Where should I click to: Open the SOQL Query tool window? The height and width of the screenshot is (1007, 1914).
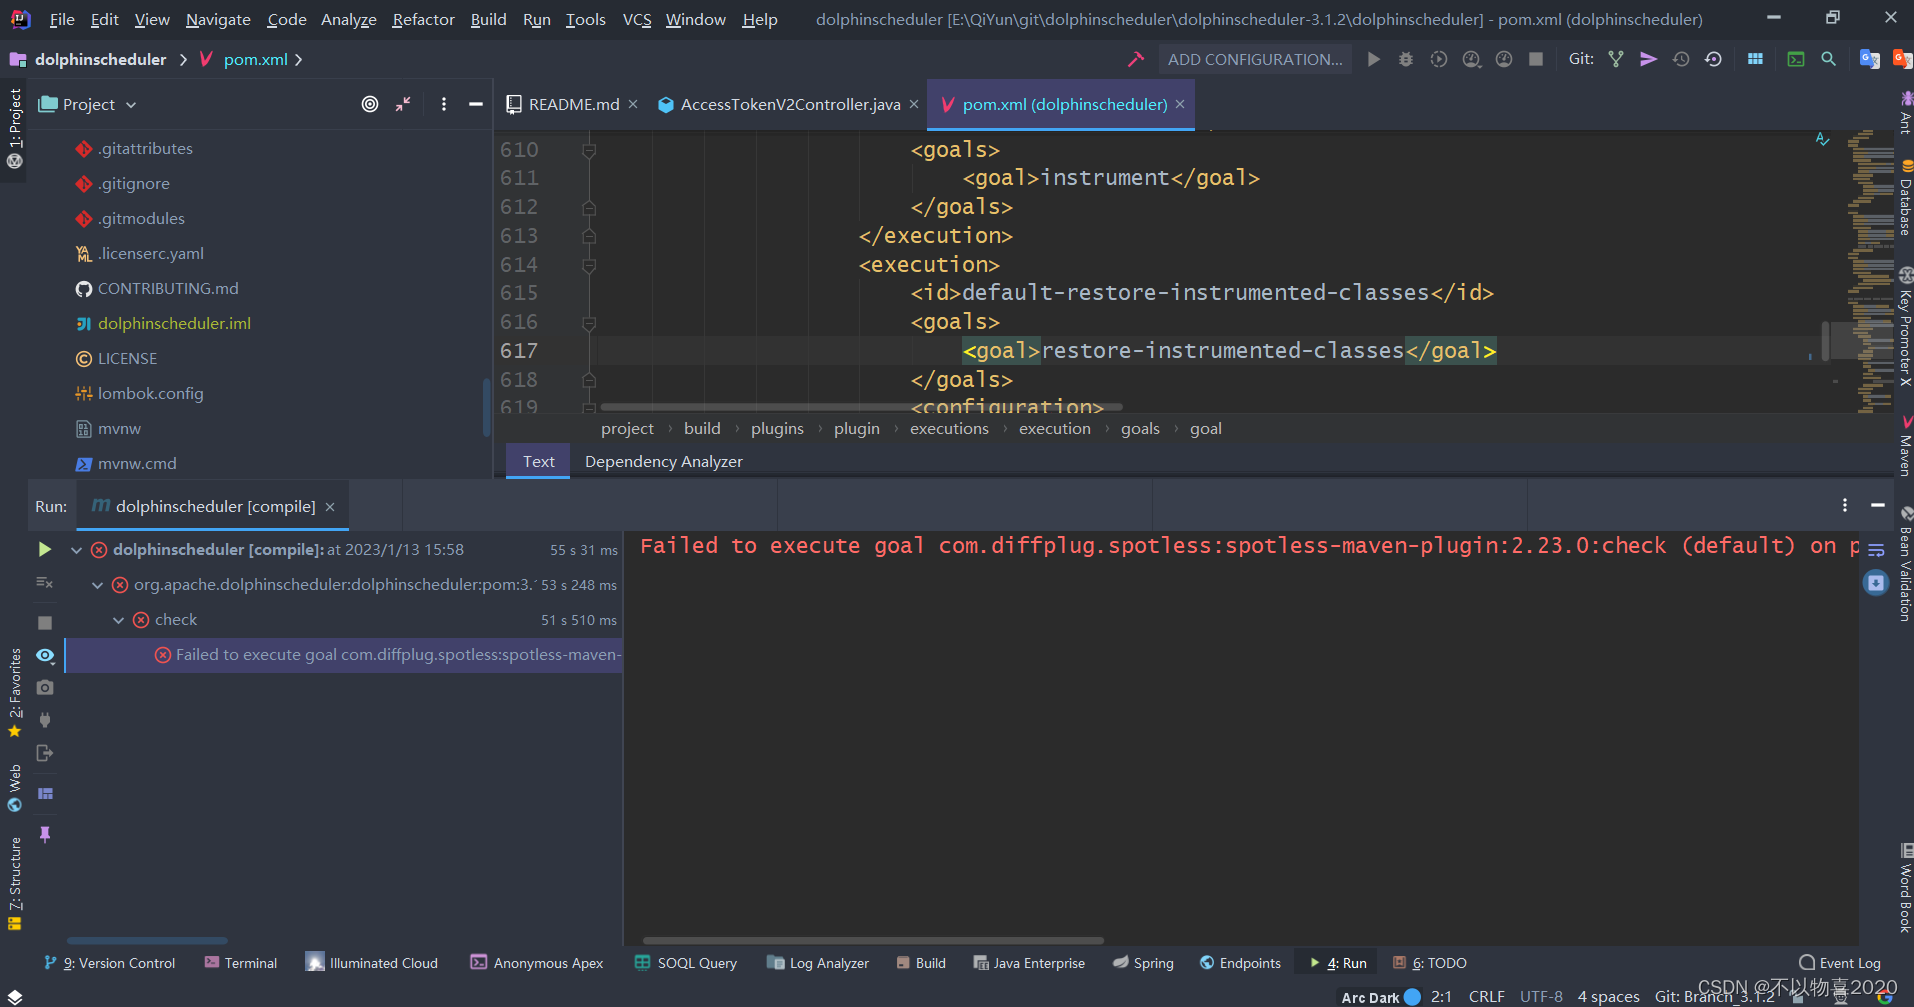686,963
